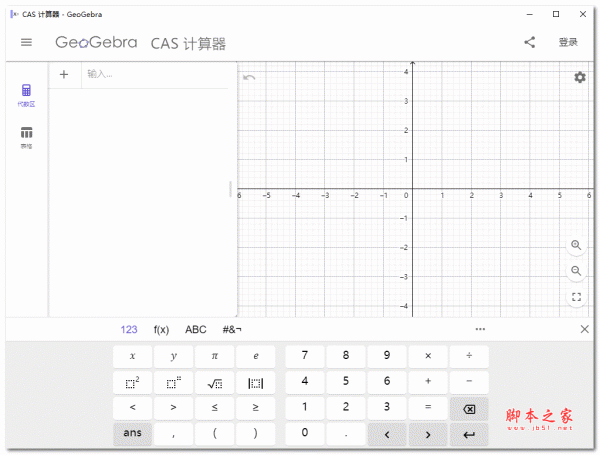Tap the number 9 key

pyautogui.click(x=387, y=356)
